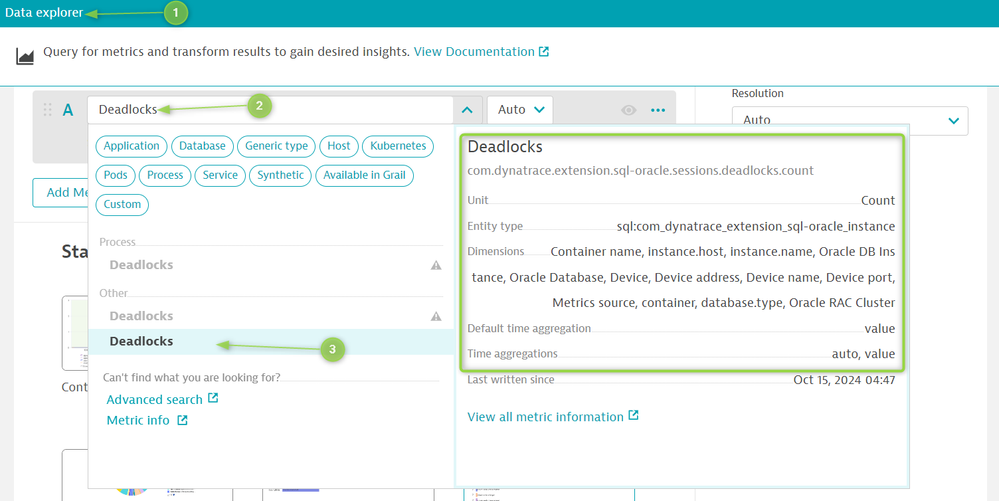Expand the Resolution dropdown

tap(849, 120)
